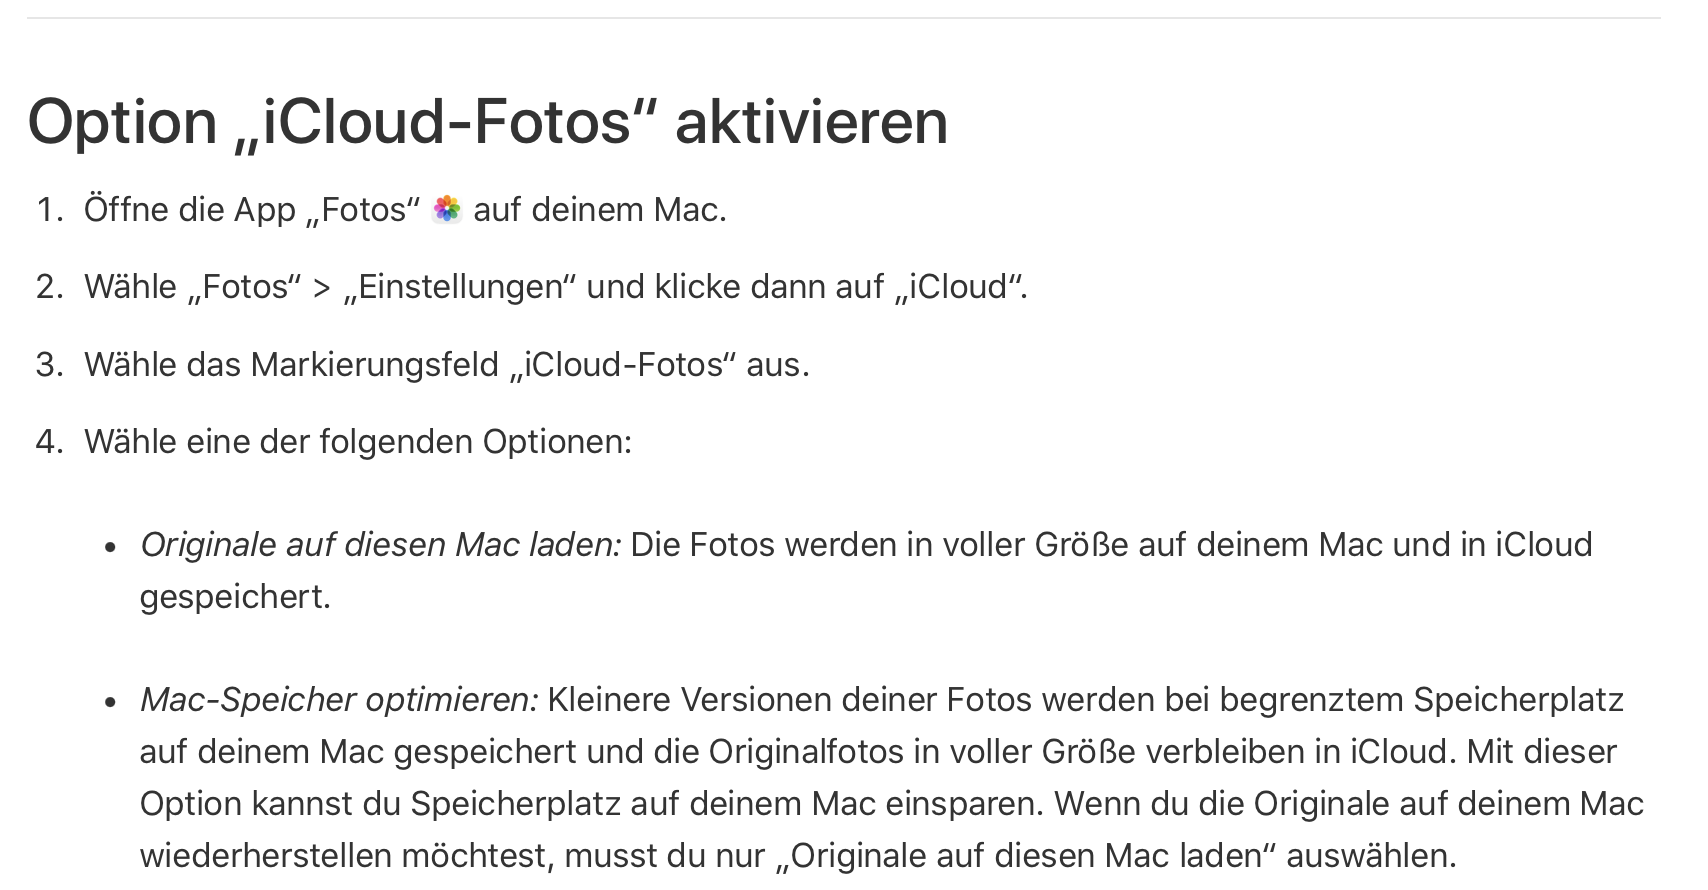
Task: Click the bullet before "Mac-Speicher optimieren"
Action: pos(111,702)
